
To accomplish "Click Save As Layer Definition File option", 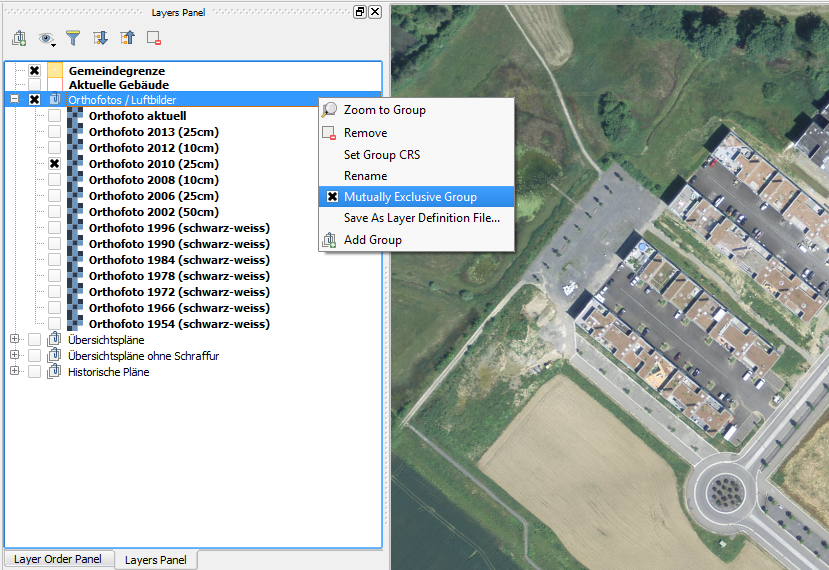I will coord(421,218).
